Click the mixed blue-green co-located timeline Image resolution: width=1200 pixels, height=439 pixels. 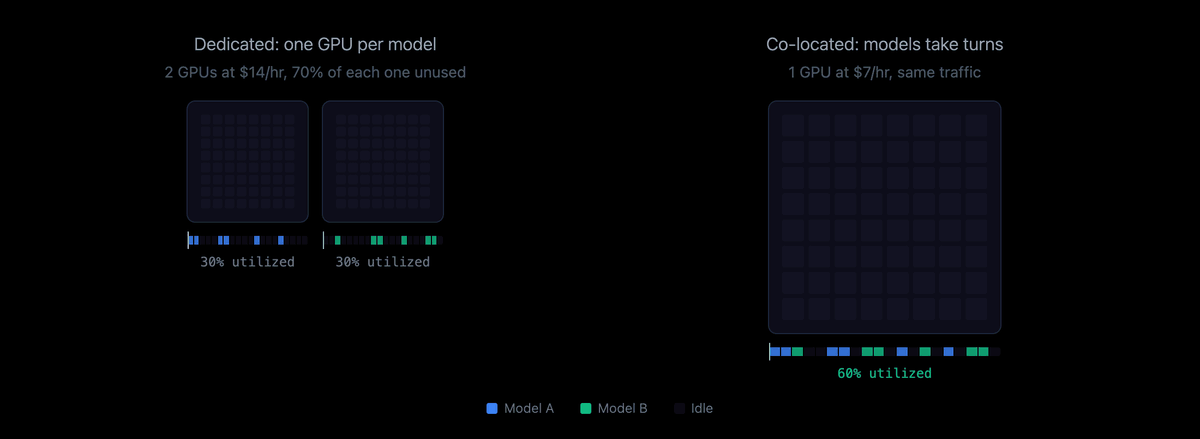pyautogui.click(x=885, y=352)
